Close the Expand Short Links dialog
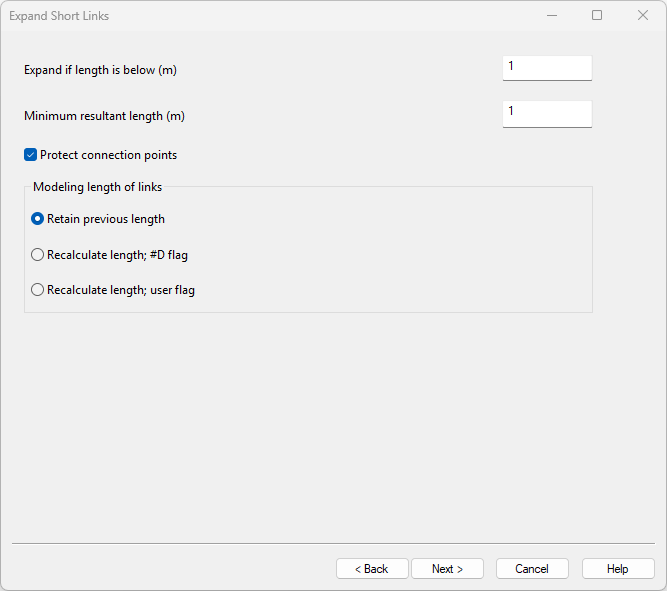 (x=643, y=15)
